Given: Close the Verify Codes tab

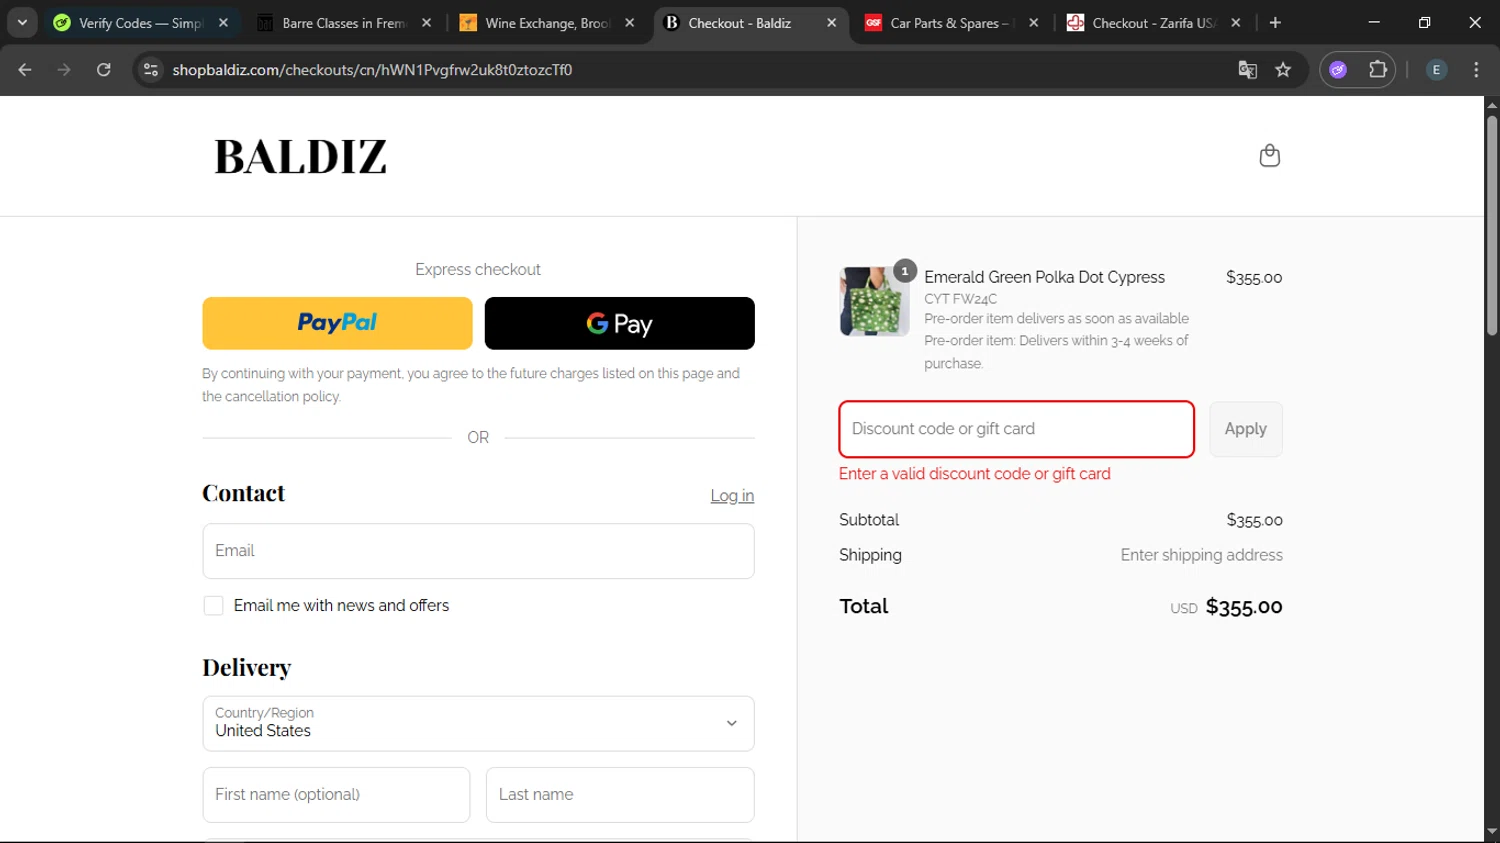Looking at the screenshot, I should tap(223, 23).
